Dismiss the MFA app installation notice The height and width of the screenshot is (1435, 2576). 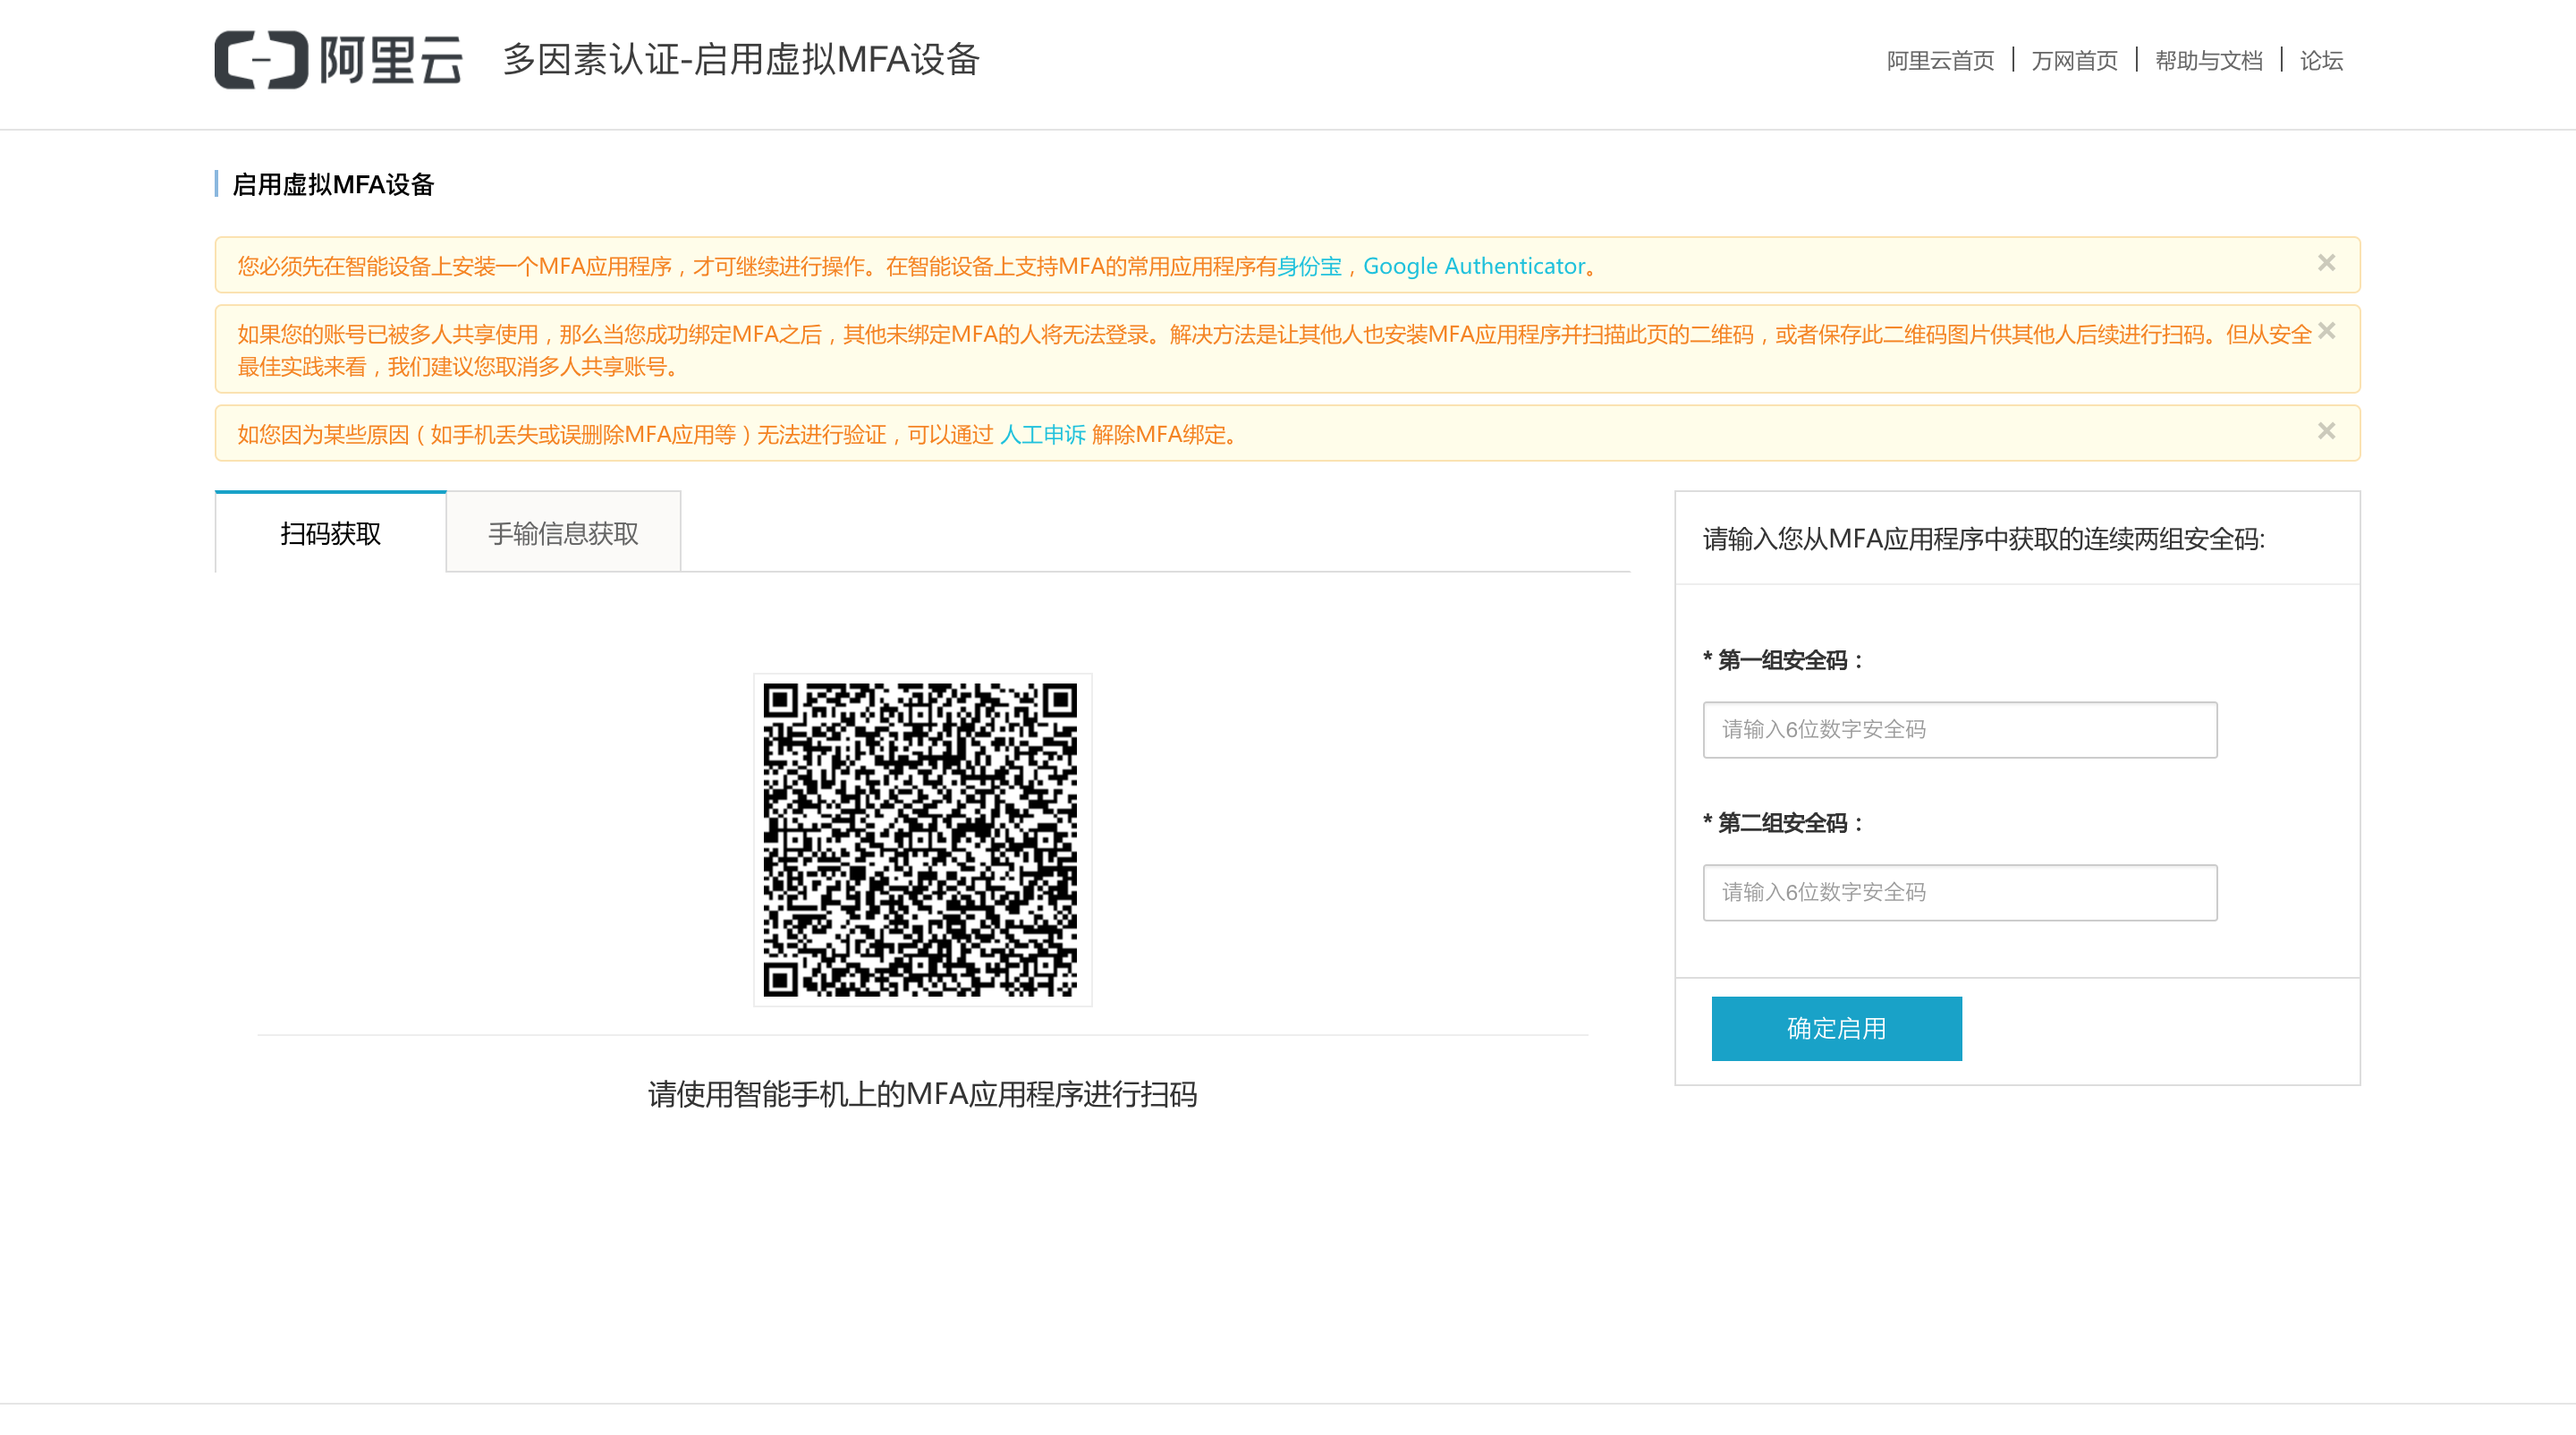tap(2326, 262)
